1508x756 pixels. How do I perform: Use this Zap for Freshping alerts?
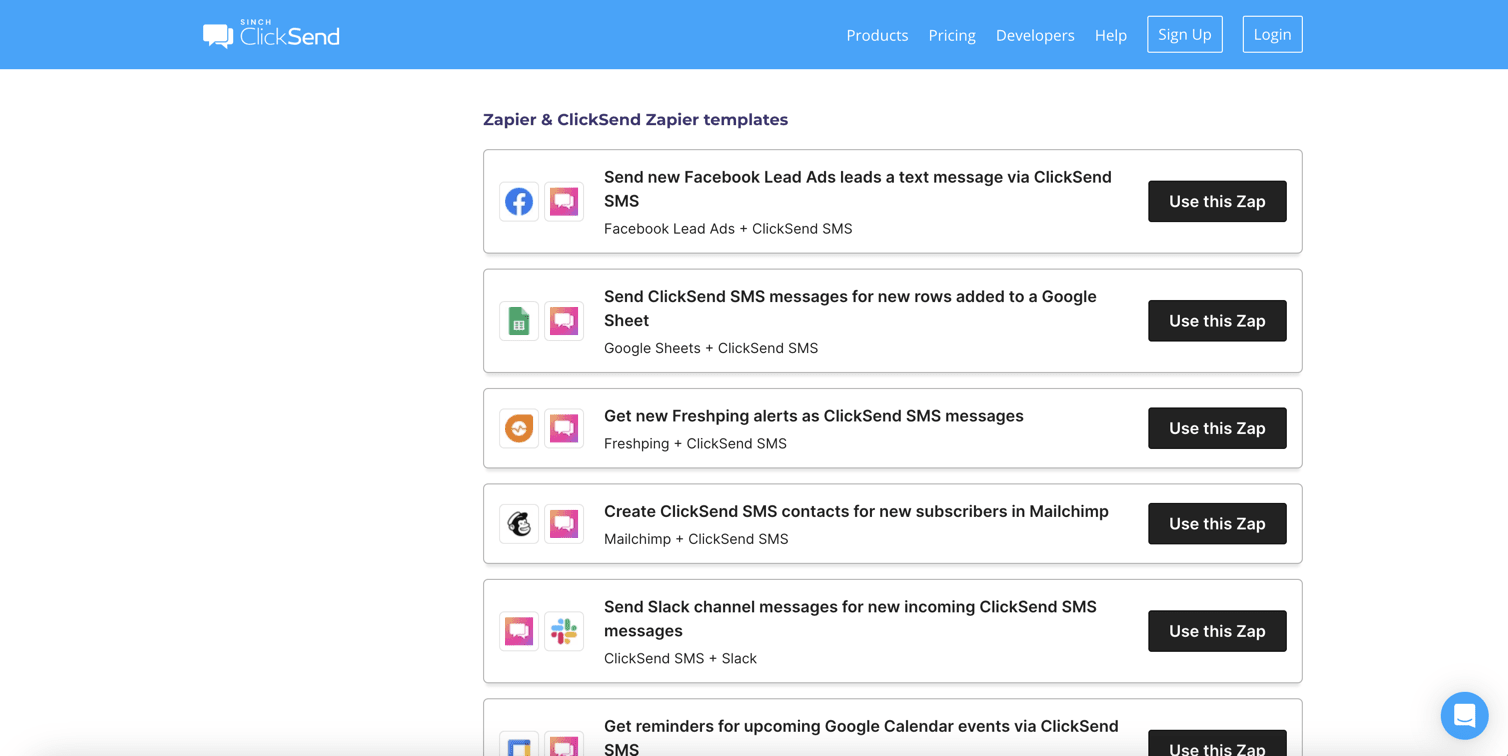tap(1217, 428)
